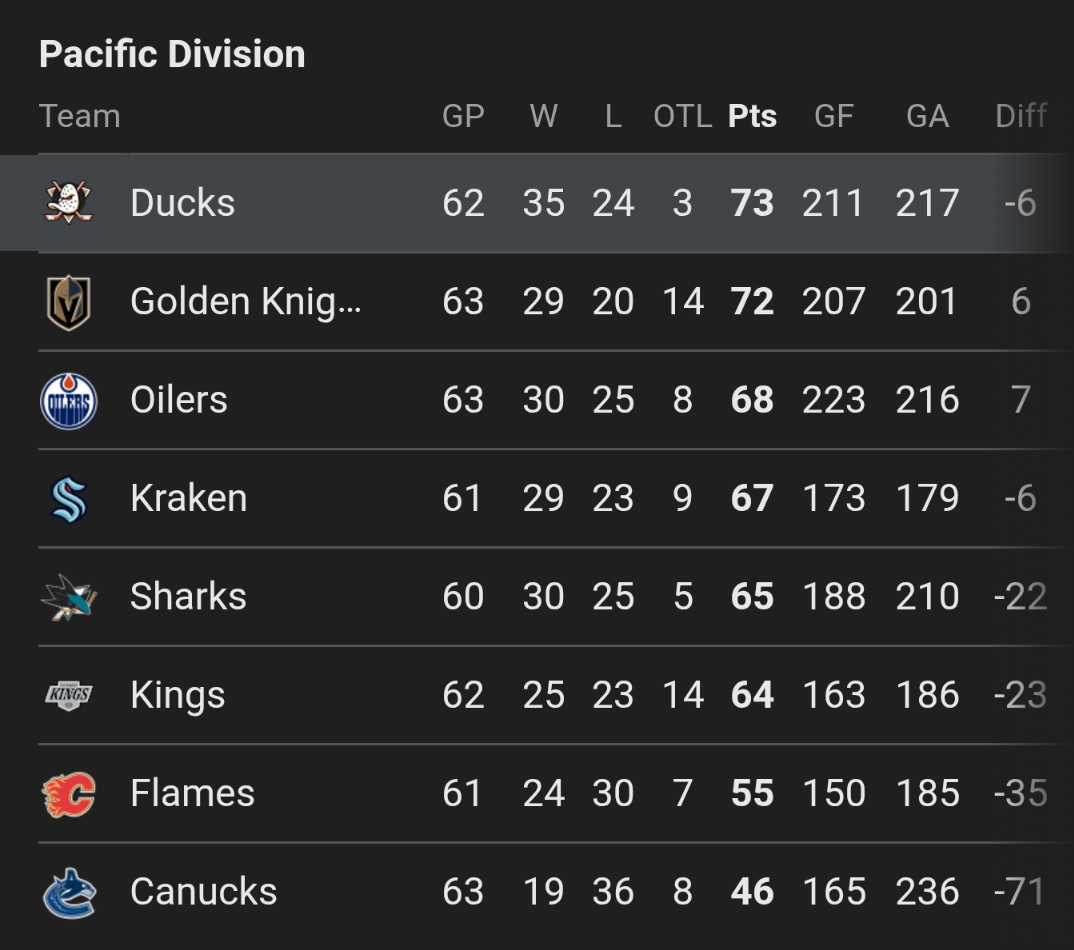Viewport: 1074px width, 950px height.
Task: Open the Ducks team page link
Action: (x=182, y=203)
